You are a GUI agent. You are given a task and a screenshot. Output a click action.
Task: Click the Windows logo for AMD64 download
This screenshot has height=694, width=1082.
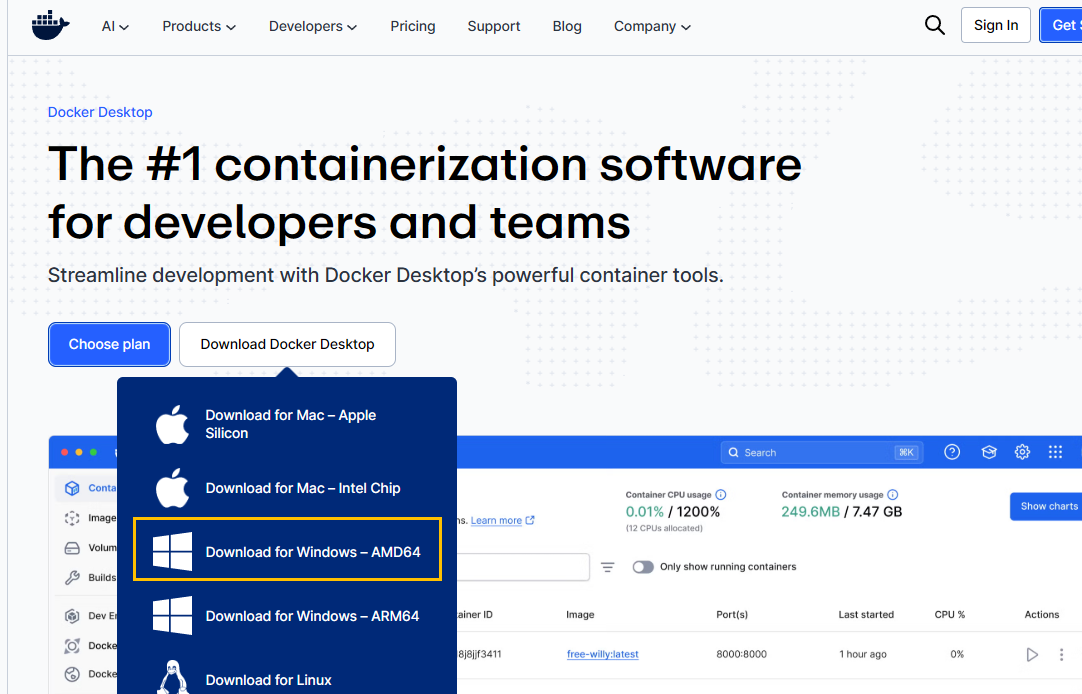172,551
